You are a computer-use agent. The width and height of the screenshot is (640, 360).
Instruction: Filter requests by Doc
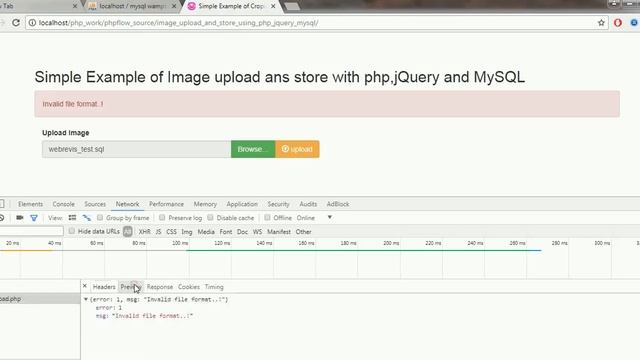click(242, 231)
